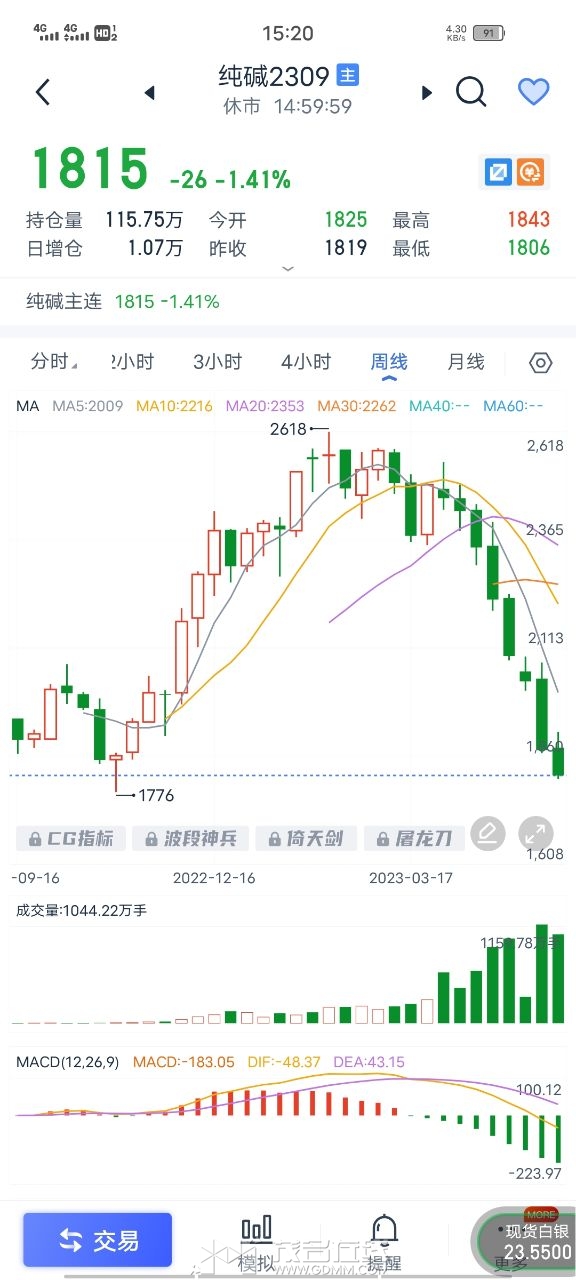Unlock the 屠龙刀 locked indicator
The image size is (576, 1280).
point(415,838)
